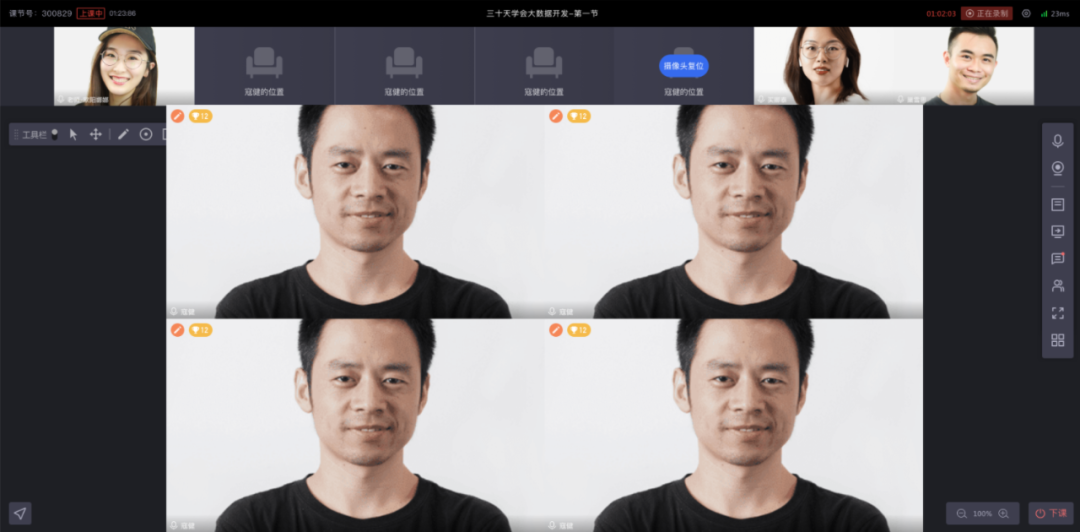Toggle the webcam camera icon

click(x=1057, y=168)
